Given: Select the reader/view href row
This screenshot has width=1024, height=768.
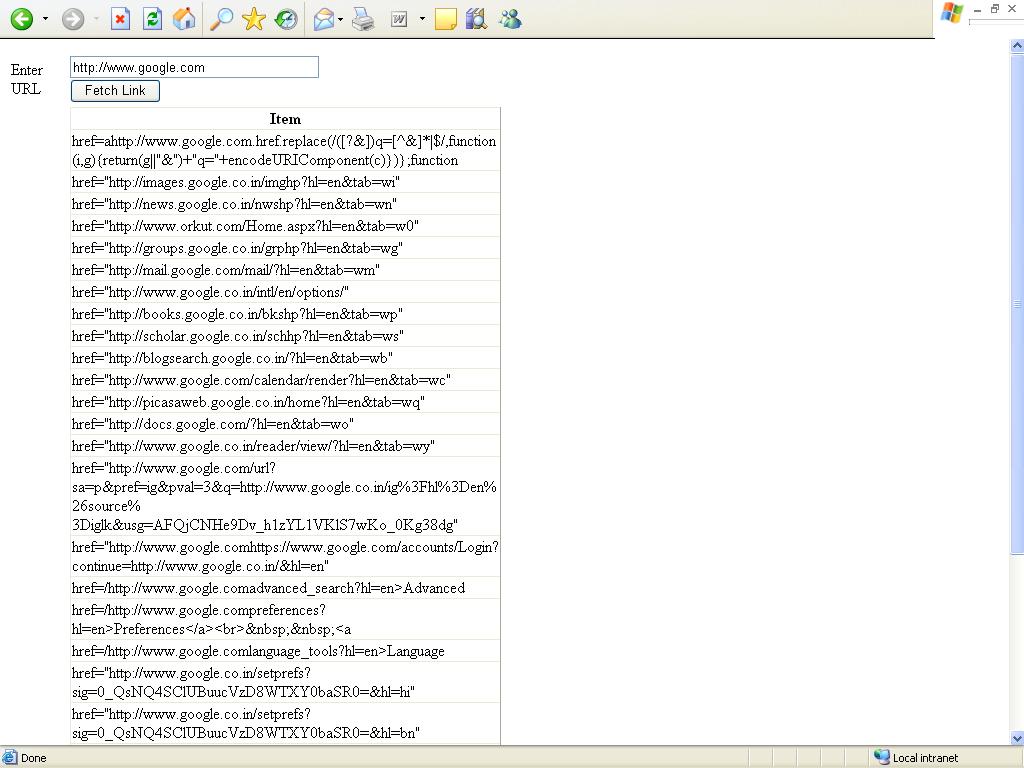Looking at the screenshot, I should tap(285, 446).
